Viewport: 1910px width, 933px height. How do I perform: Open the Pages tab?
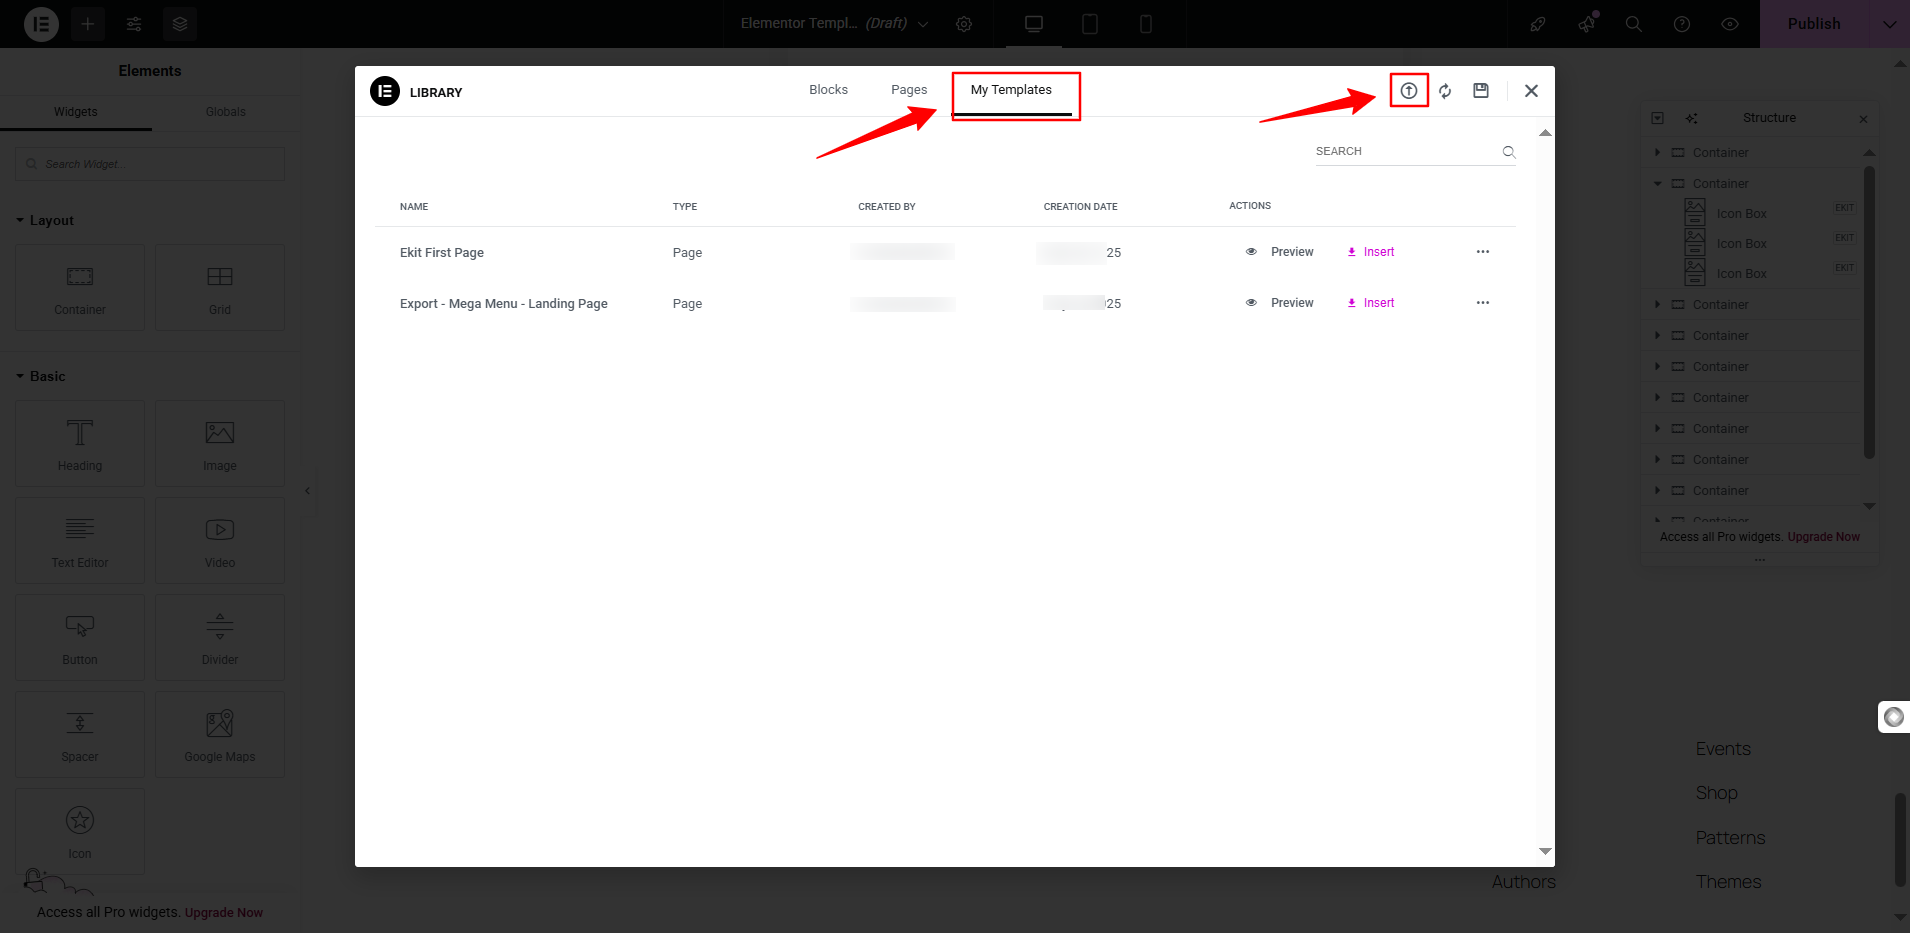pos(909,90)
